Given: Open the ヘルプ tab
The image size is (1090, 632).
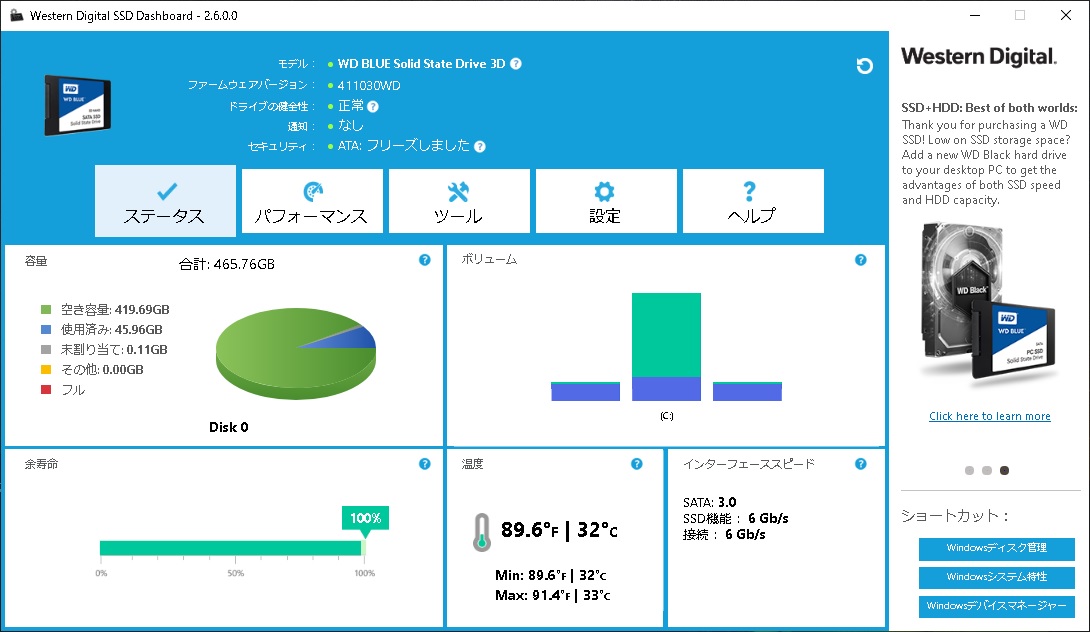Looking at the screenshot, I should [x=753, y=201].
